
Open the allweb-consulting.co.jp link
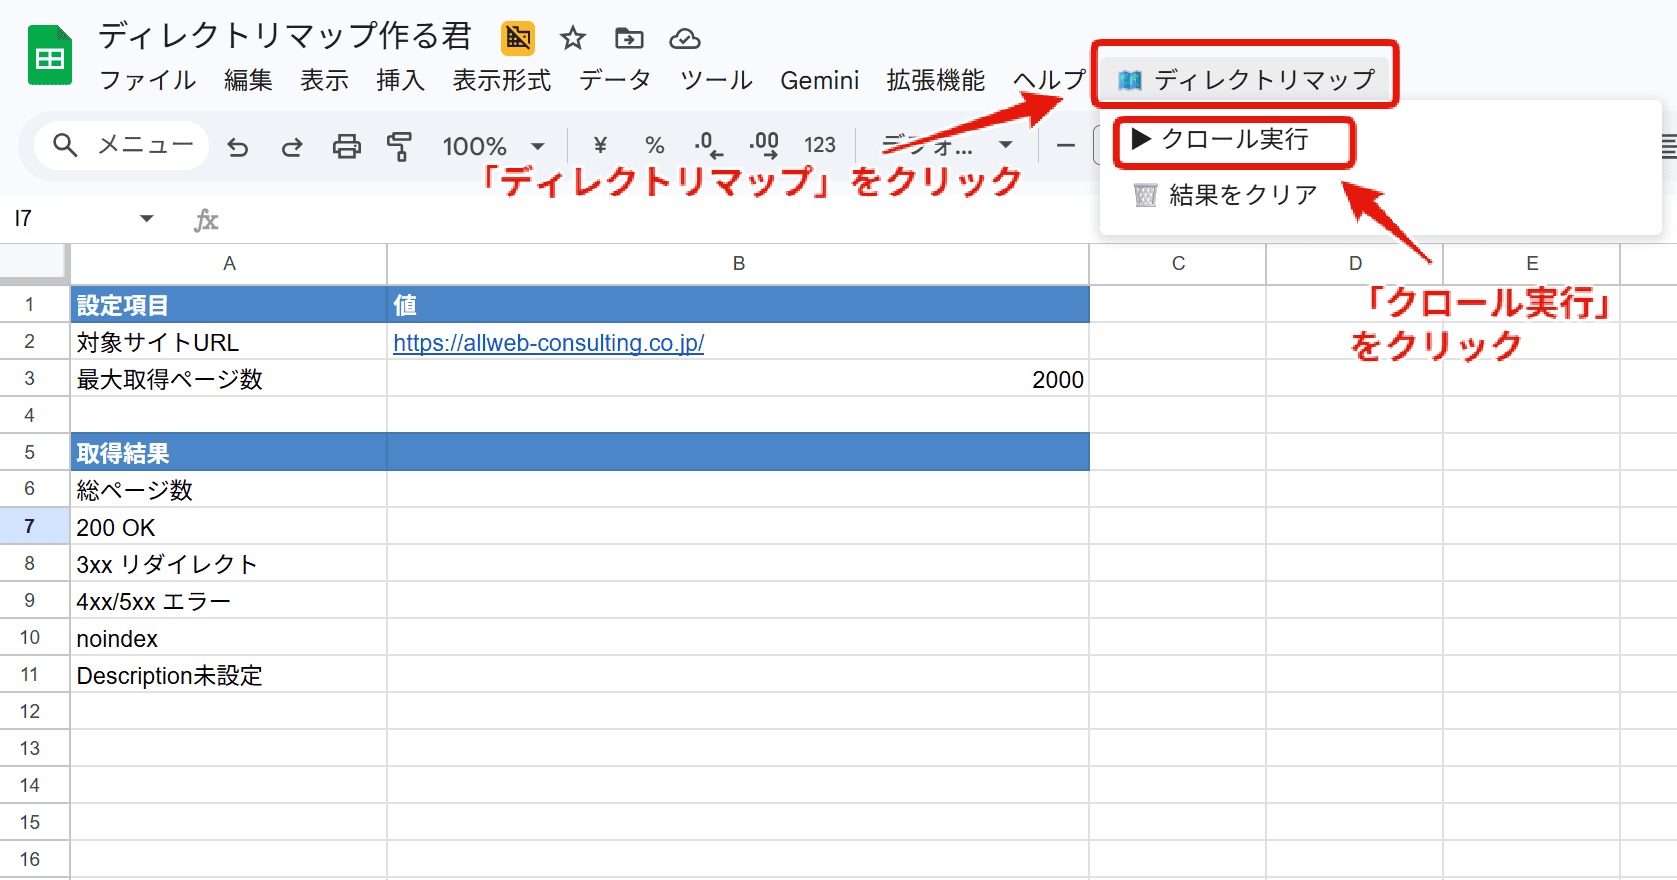pyautogui.click(x=548, y=343)
